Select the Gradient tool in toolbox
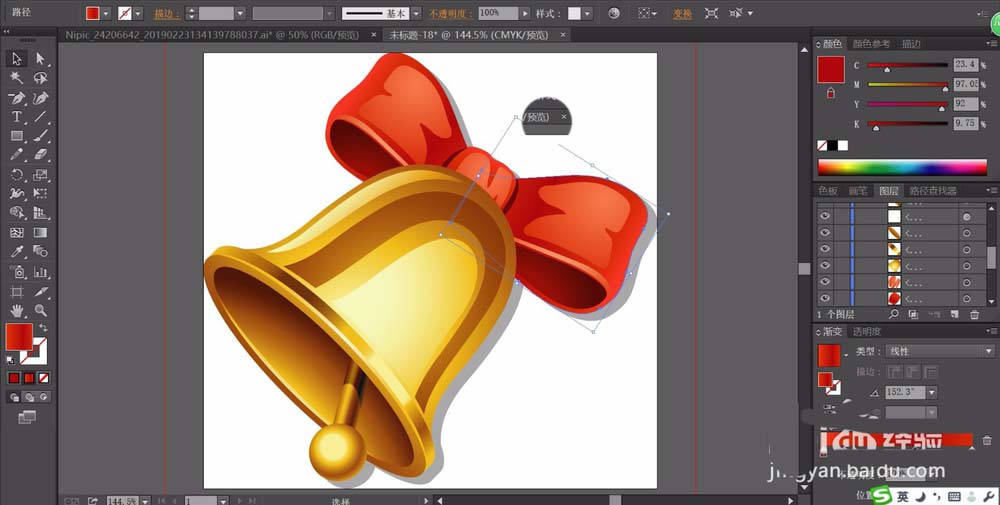This screenshot has height=505, width=1000. 41,233
